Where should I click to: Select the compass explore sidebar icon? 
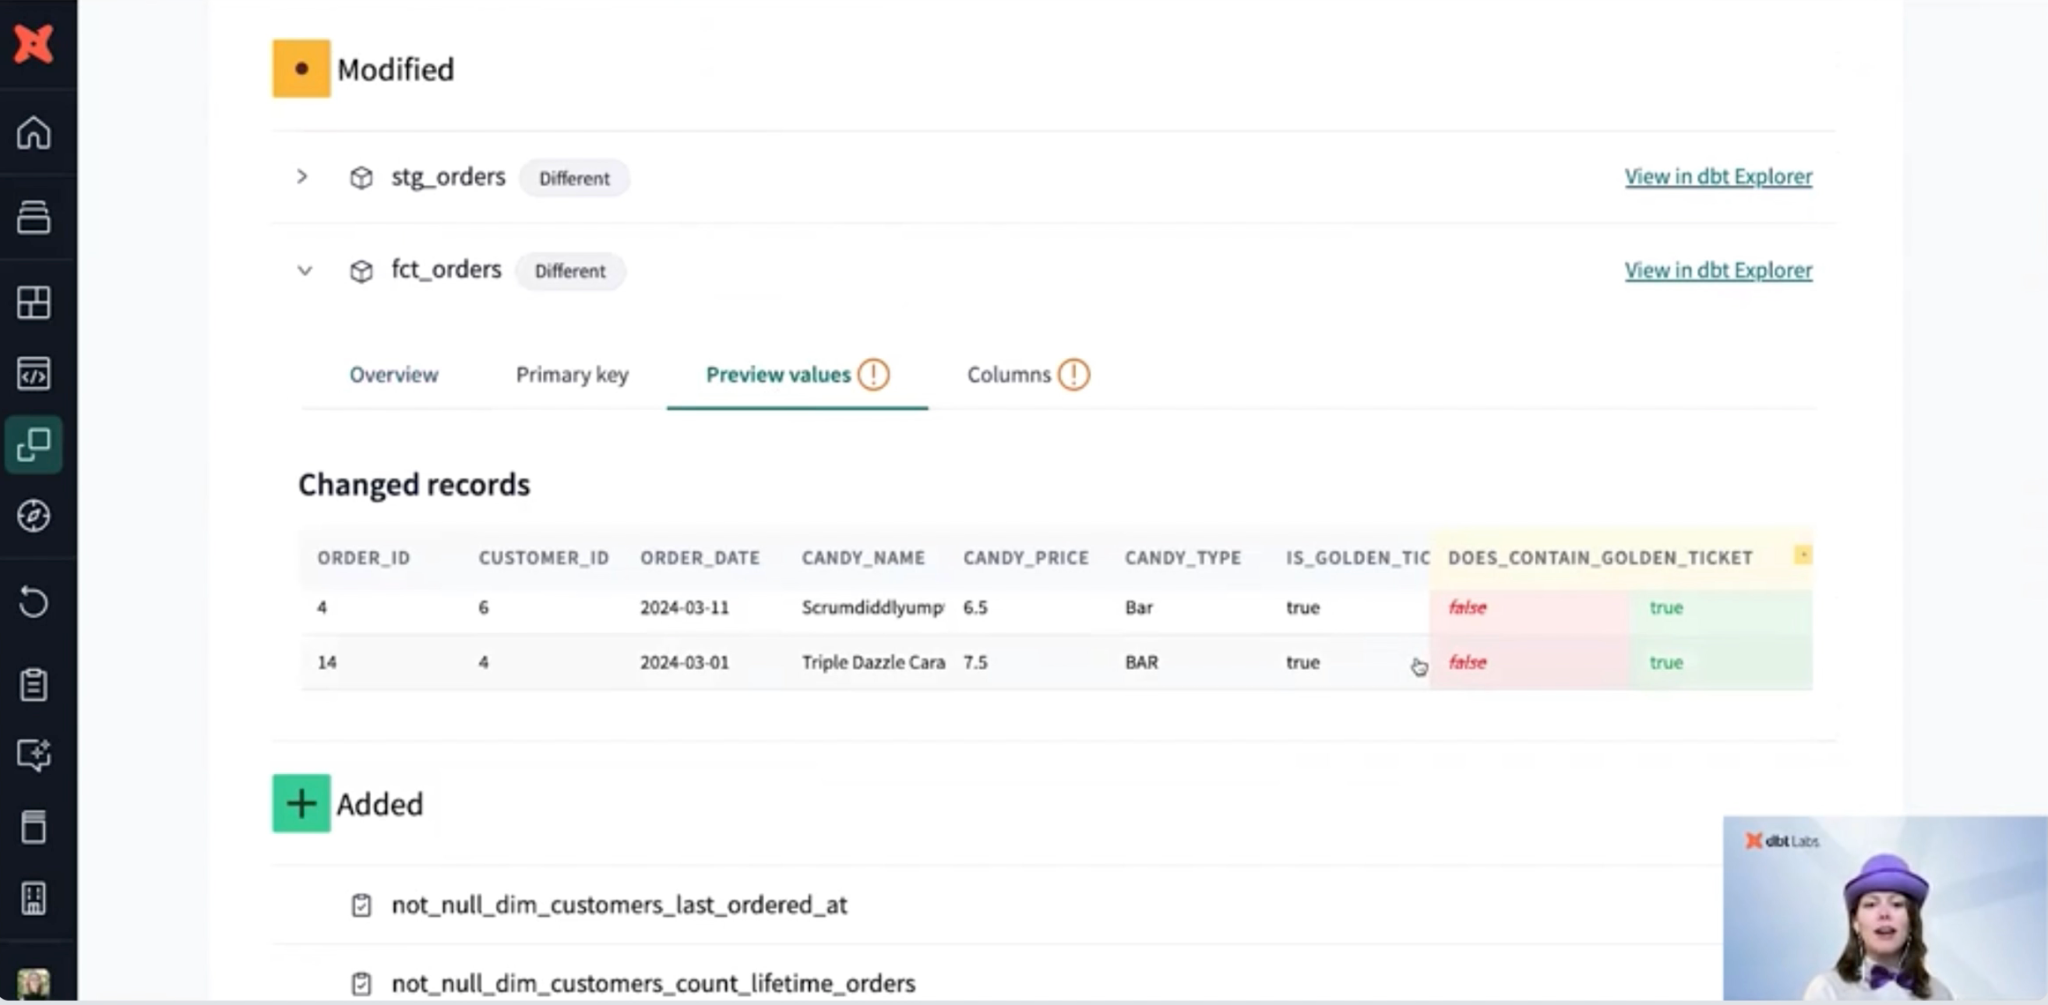tap(33, 516)
